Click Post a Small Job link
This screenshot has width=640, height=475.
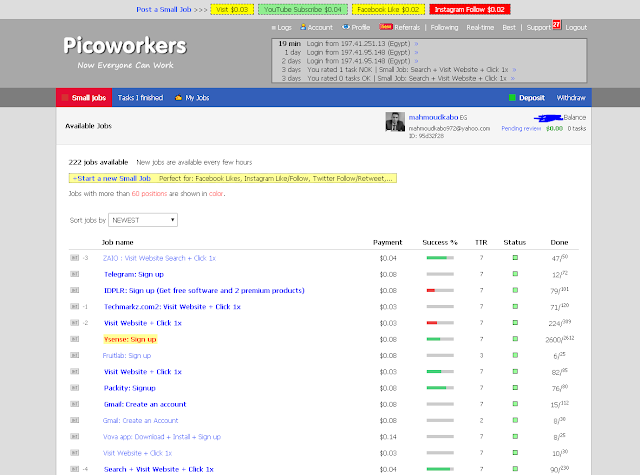(x=164, y=9)
